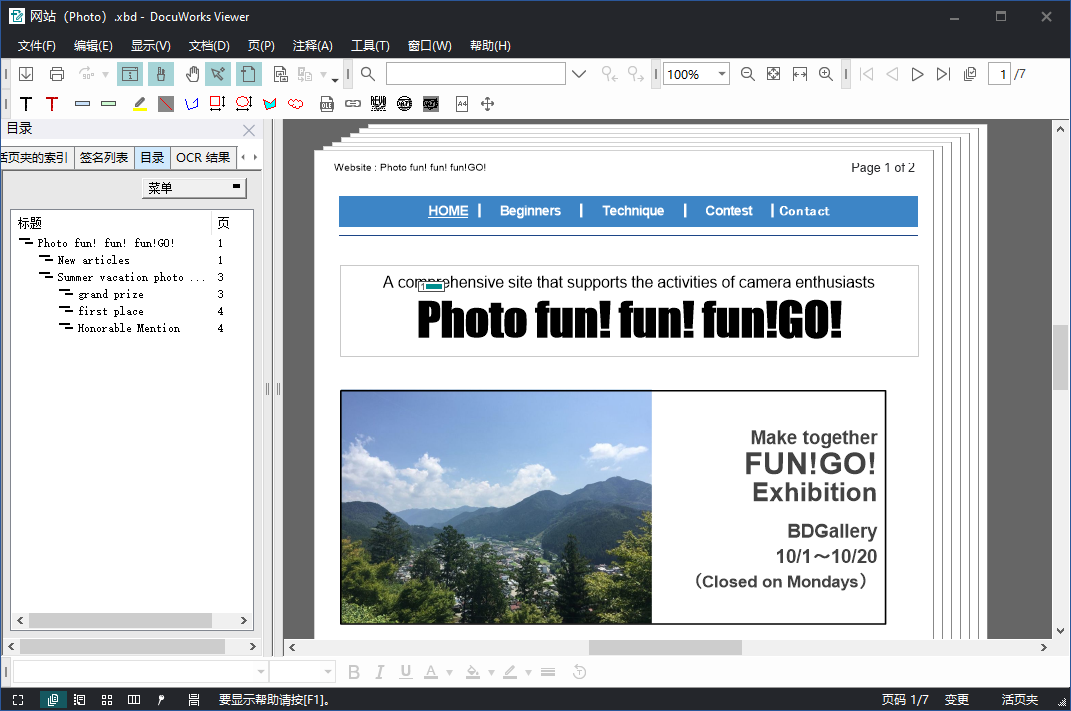Screen dimensions: 1071x711
Task: Click the page number input field
Action: click(999, 74)
